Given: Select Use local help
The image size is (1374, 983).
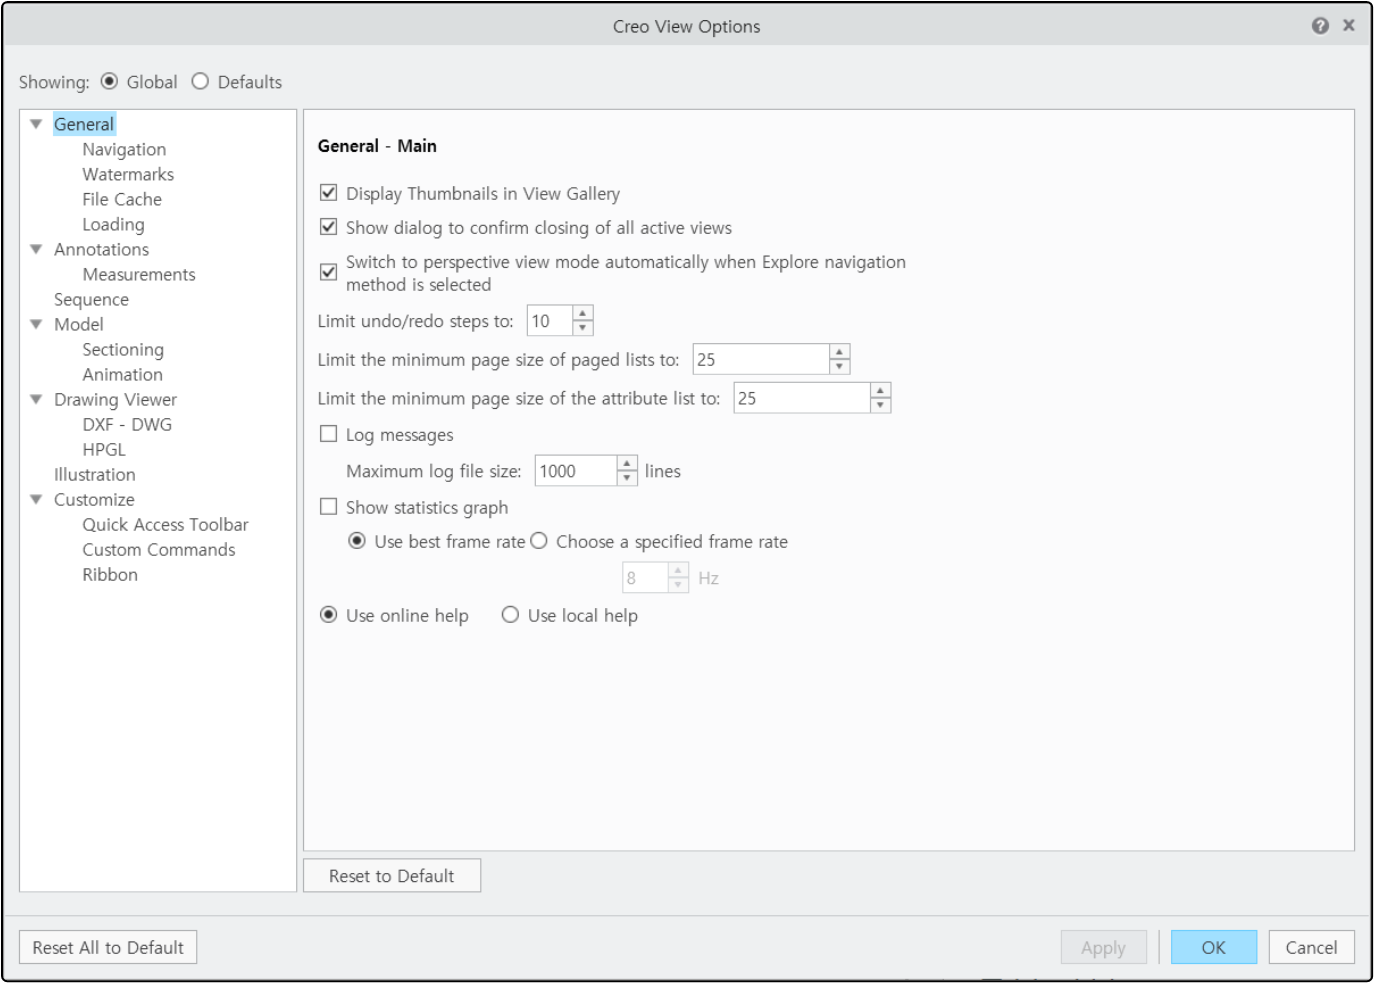Looking at the screenshot, I should tap(510, 615).
